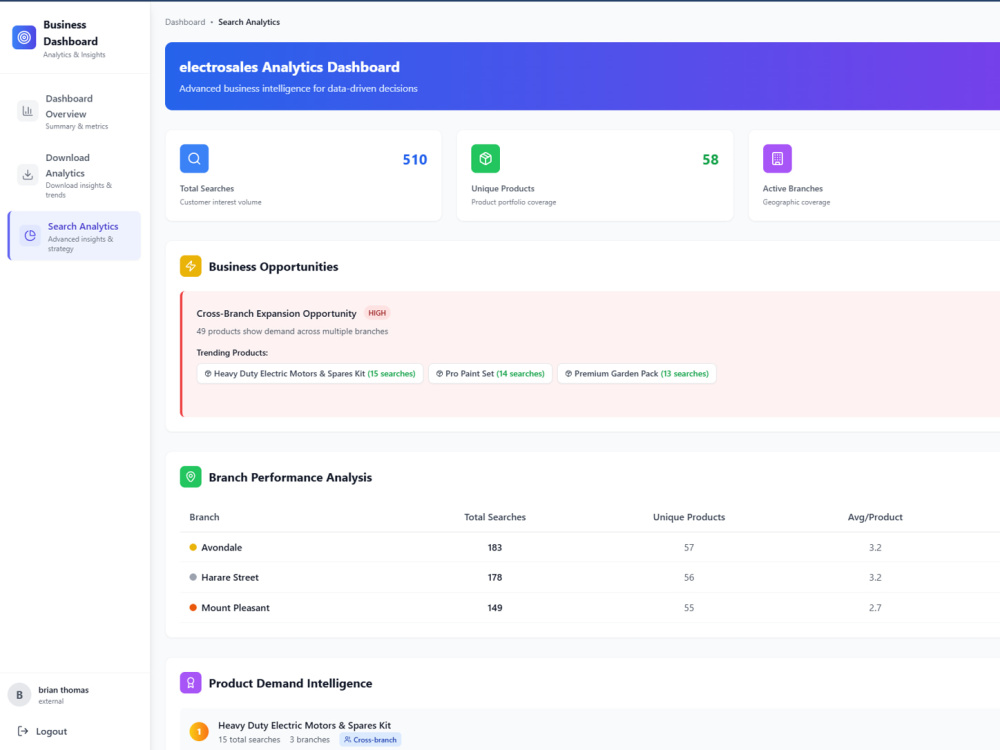Click the Avondale yellow dot
Viewport: 1000px width, 750px height.
pos(193,547)
